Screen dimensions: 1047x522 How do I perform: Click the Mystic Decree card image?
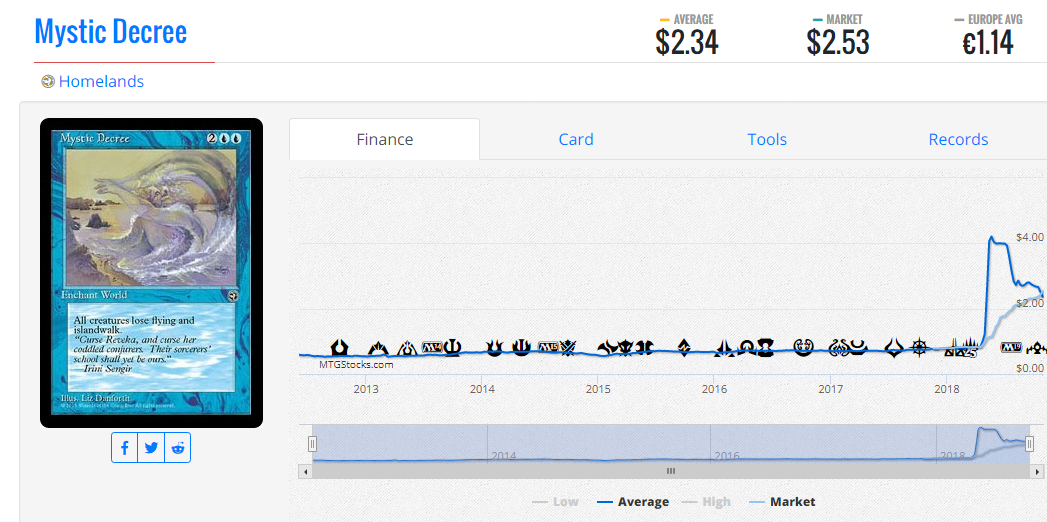(x=152, y=273)
